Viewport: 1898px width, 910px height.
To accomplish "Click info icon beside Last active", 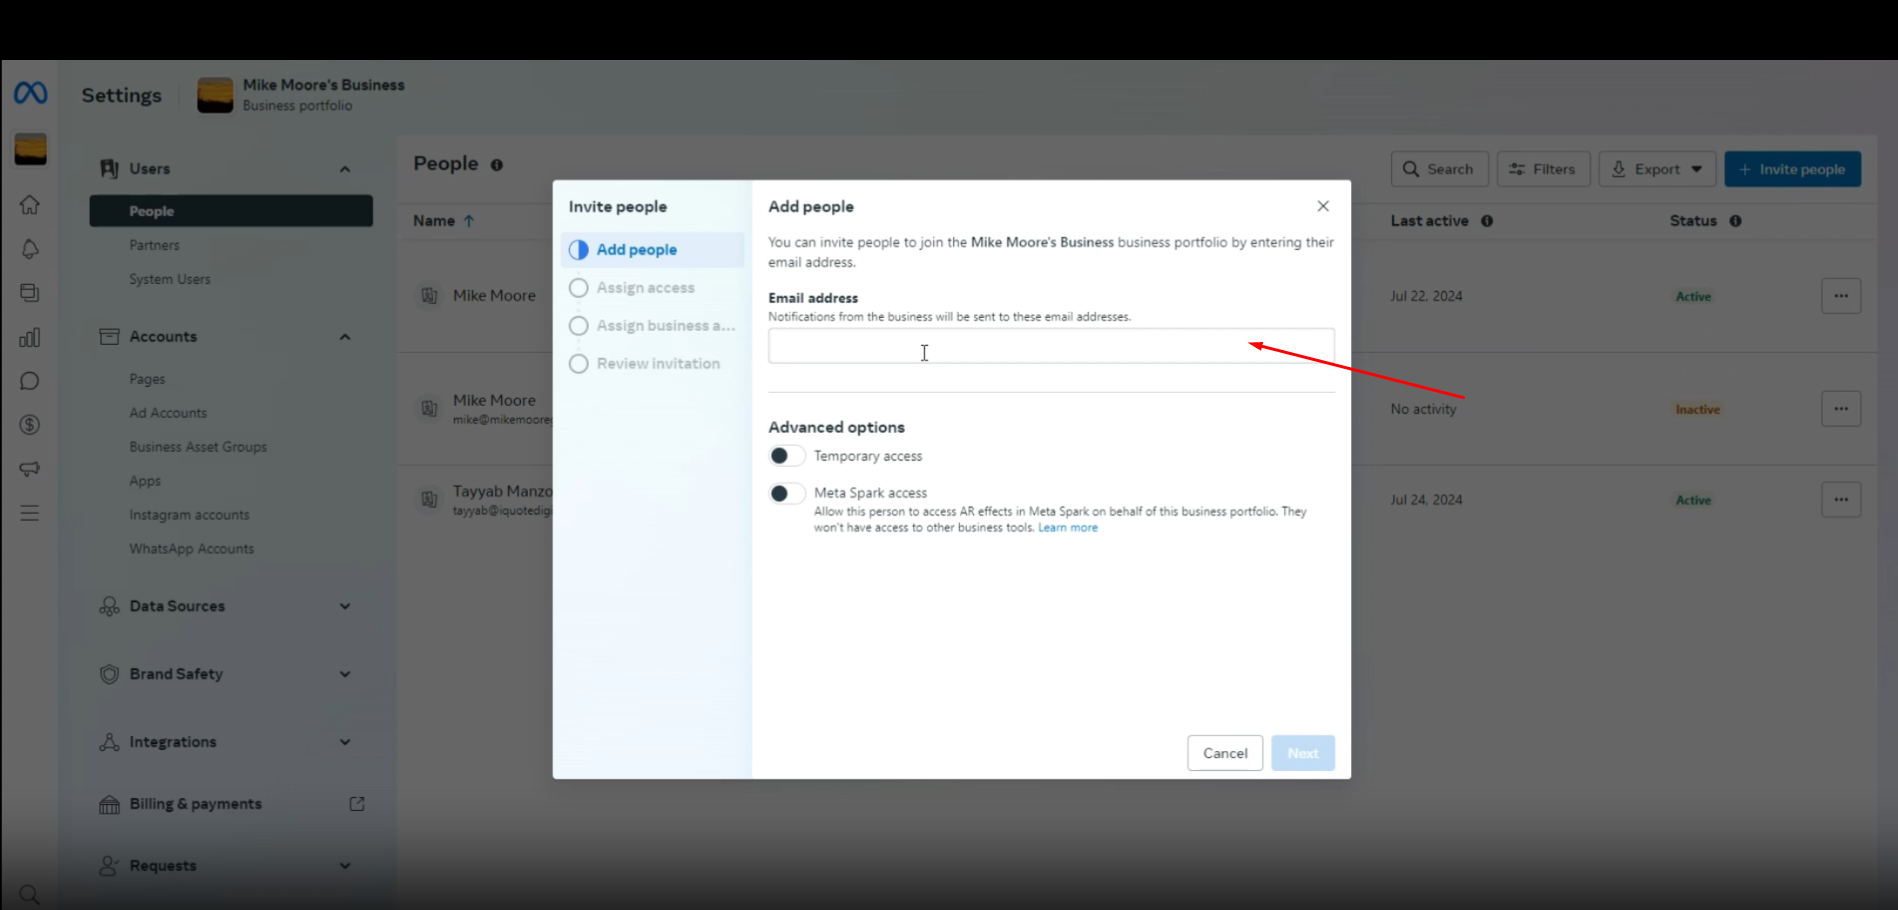I will 1487,221.
